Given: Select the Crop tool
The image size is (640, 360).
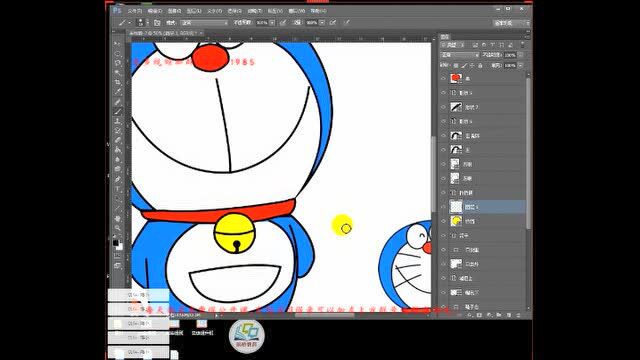Looking at the screenshot, I should click(118, 82).
